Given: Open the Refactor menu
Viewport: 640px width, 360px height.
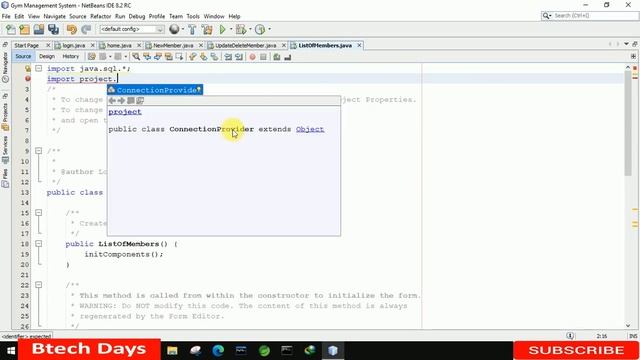Looking at the screenshot, I should 100,16.
